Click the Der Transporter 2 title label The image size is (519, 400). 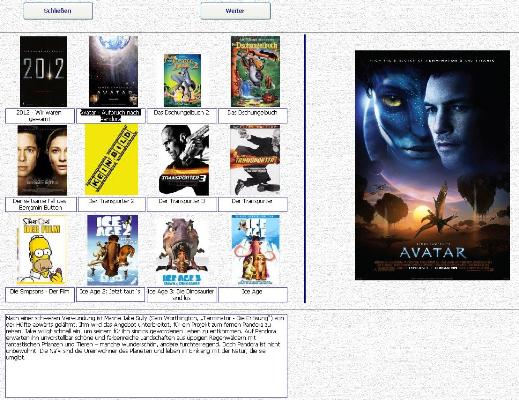coord(112,204)
